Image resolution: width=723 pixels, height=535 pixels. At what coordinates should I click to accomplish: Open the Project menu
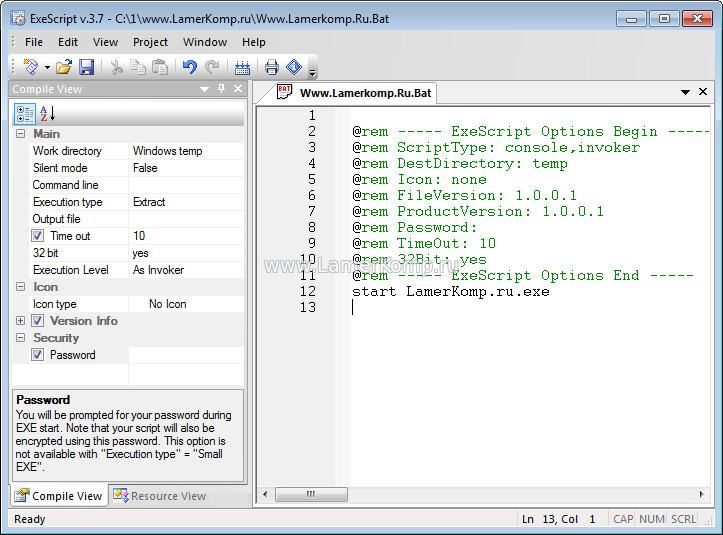pyautogui.click(x=150, y=42)
